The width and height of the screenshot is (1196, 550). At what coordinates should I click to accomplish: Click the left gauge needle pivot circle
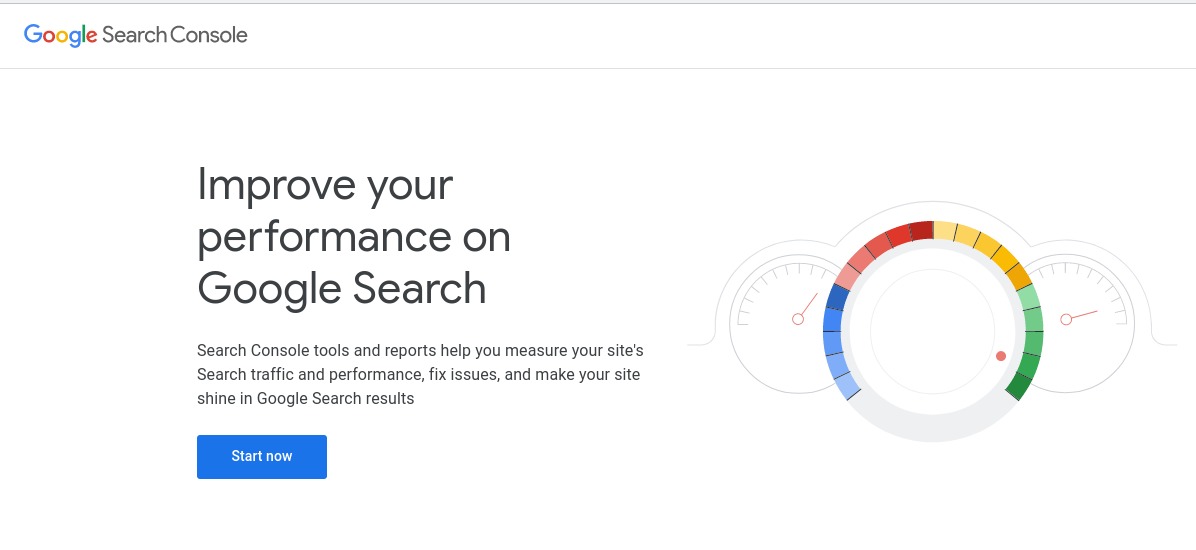tap(798, 319)
